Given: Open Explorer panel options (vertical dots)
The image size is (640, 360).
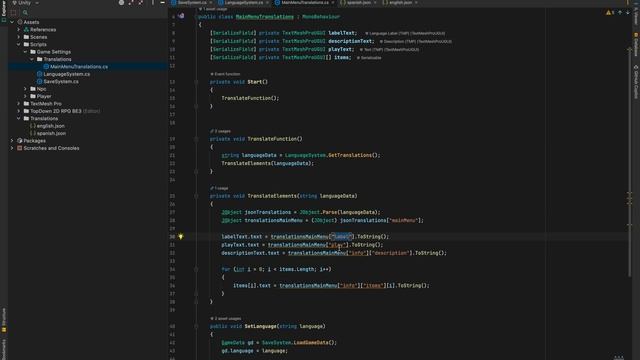Looking at the screenshot, I should pyautogui.click(x=153, y=2).
